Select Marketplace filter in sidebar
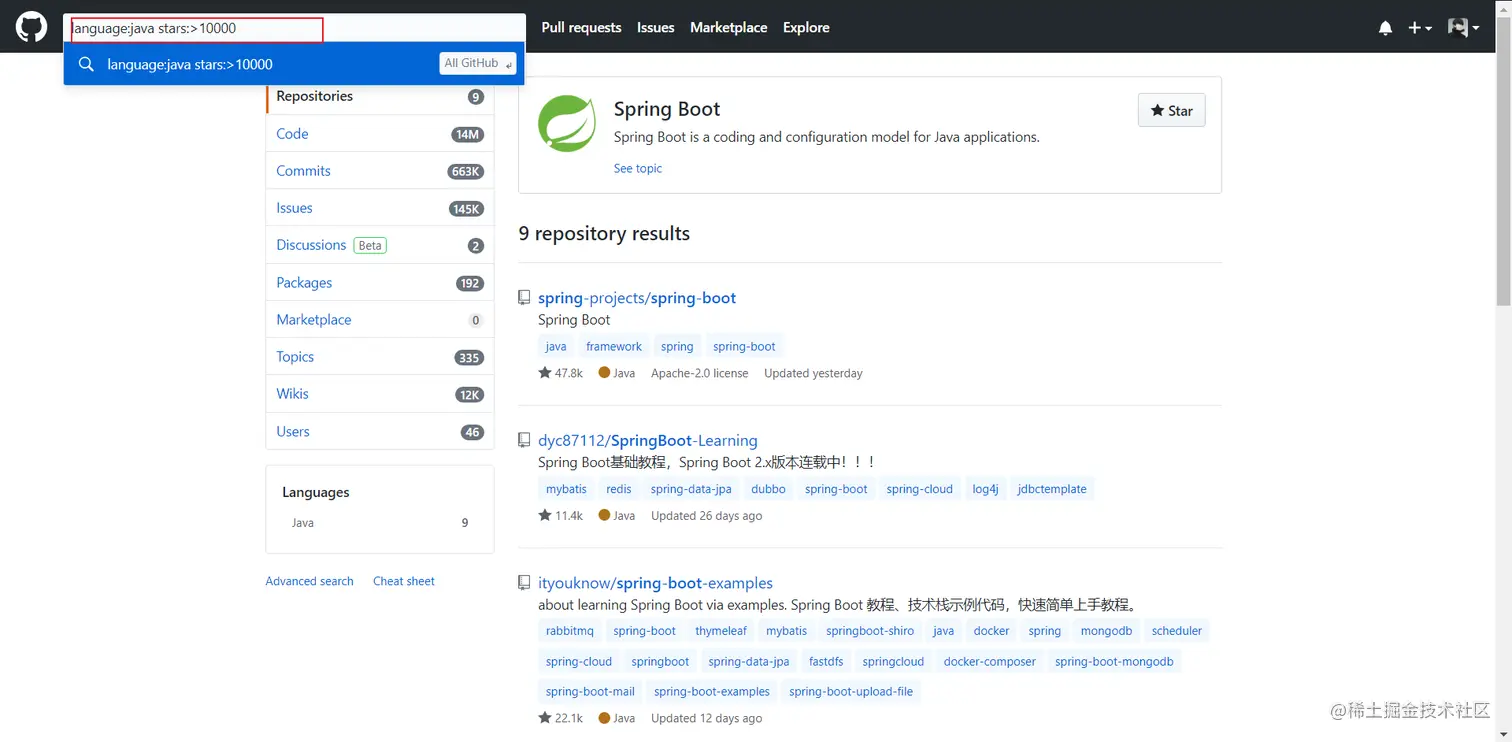 pos(380,320)
